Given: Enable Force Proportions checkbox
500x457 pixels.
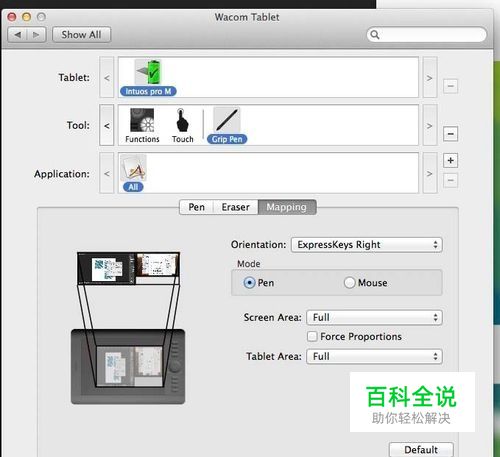Looking at the screenshot, I should pyautogui.click(x=312, y=336).
